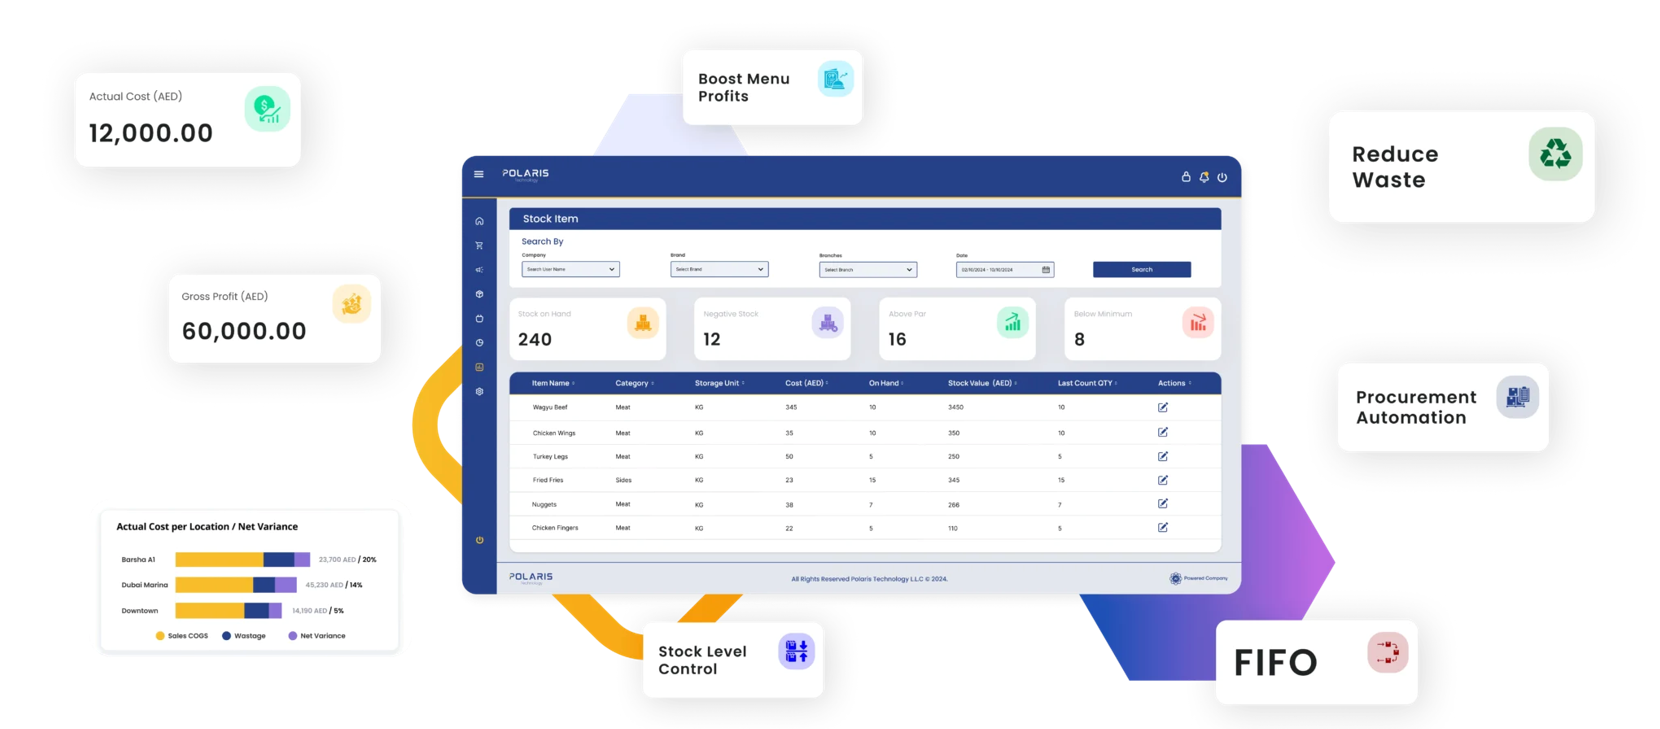Screen dimensions: 1660x729
Task: Open the shopping cart sidebar icon
Action: coord(479,245)
